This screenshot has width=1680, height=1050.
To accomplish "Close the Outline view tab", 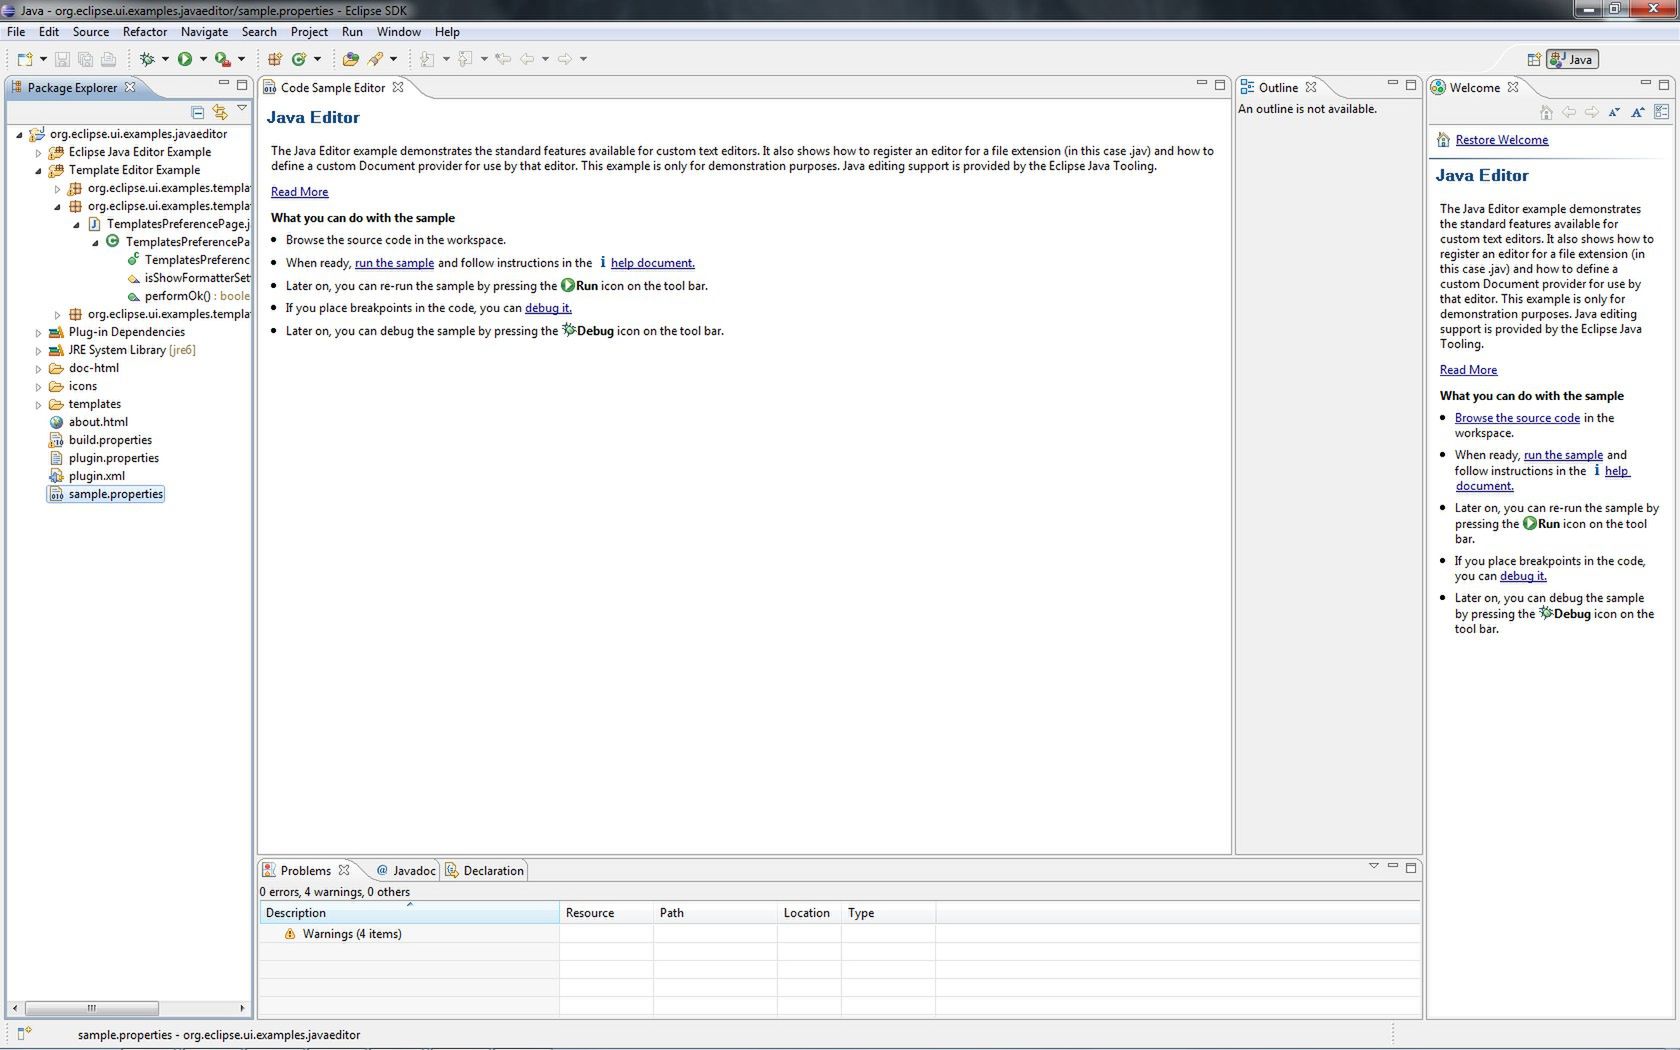I will [1311, 87].
